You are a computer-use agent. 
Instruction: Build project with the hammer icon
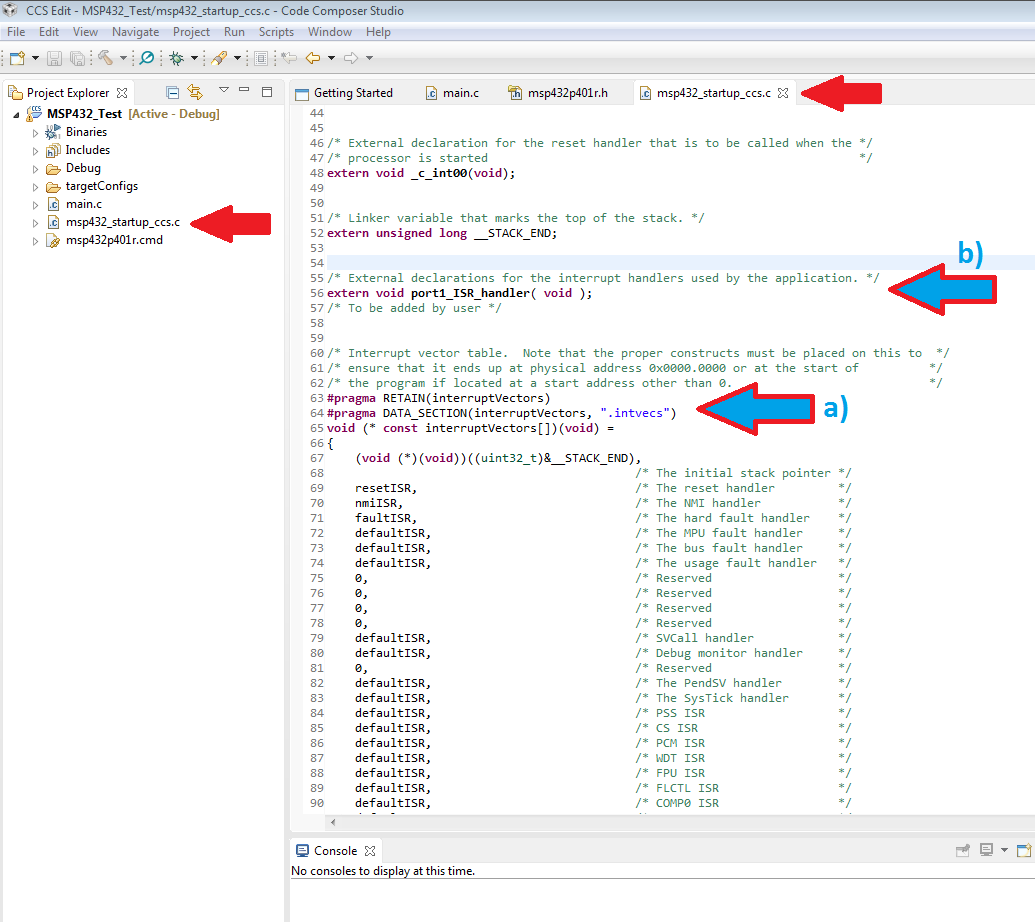pos(106,58)
